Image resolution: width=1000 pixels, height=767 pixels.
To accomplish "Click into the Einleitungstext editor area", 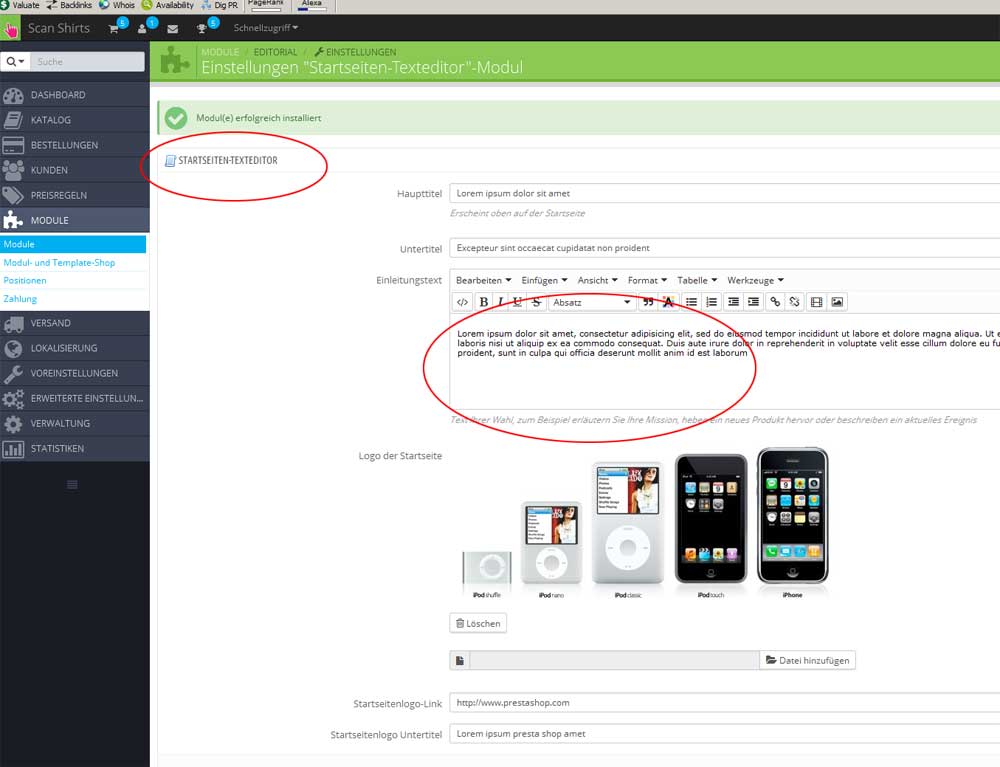I will point(724,360).
